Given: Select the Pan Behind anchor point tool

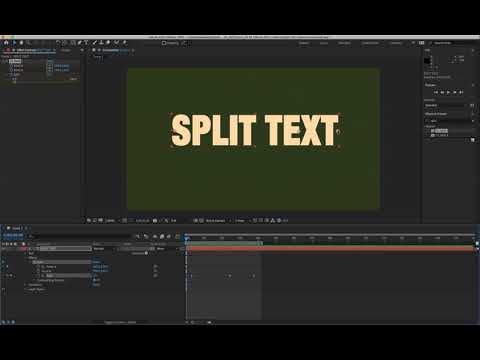Looking at the screenshot, I should coord(65,43).
